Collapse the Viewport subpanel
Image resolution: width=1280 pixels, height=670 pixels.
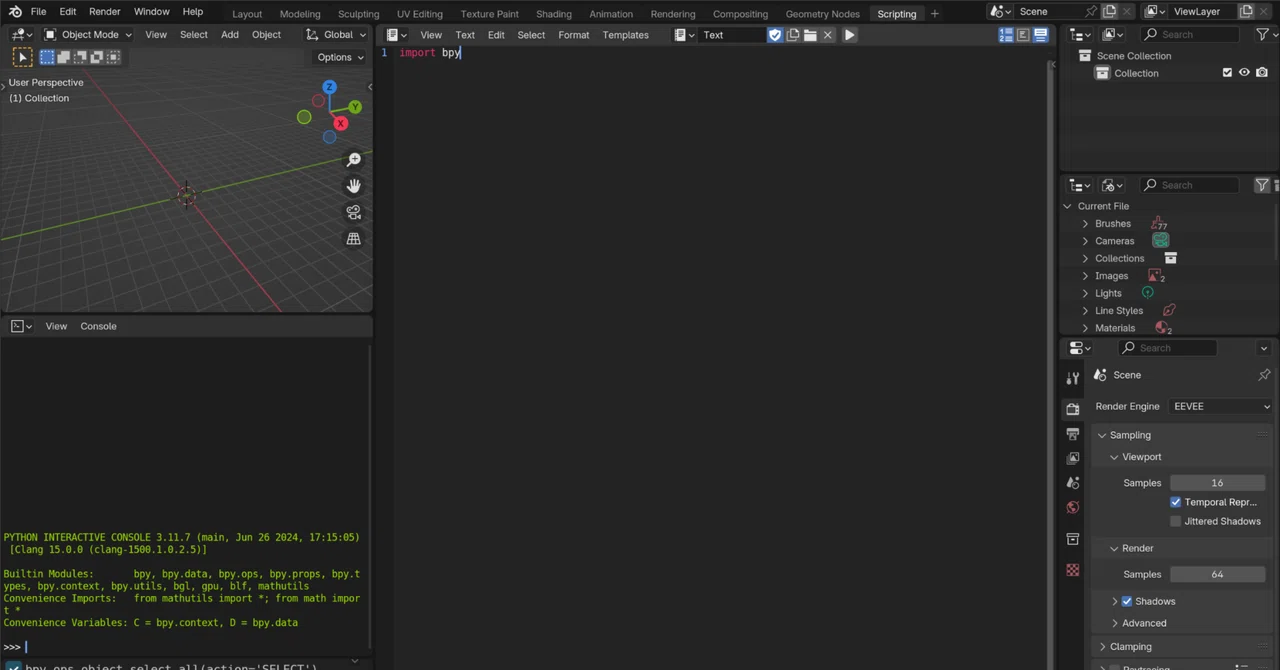[1113, 457]
